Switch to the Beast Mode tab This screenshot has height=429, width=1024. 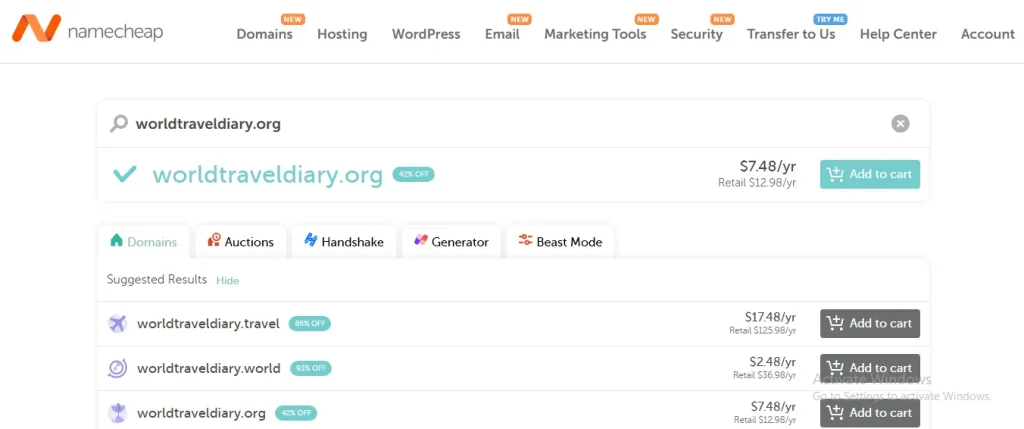click(x=560, y=242)
